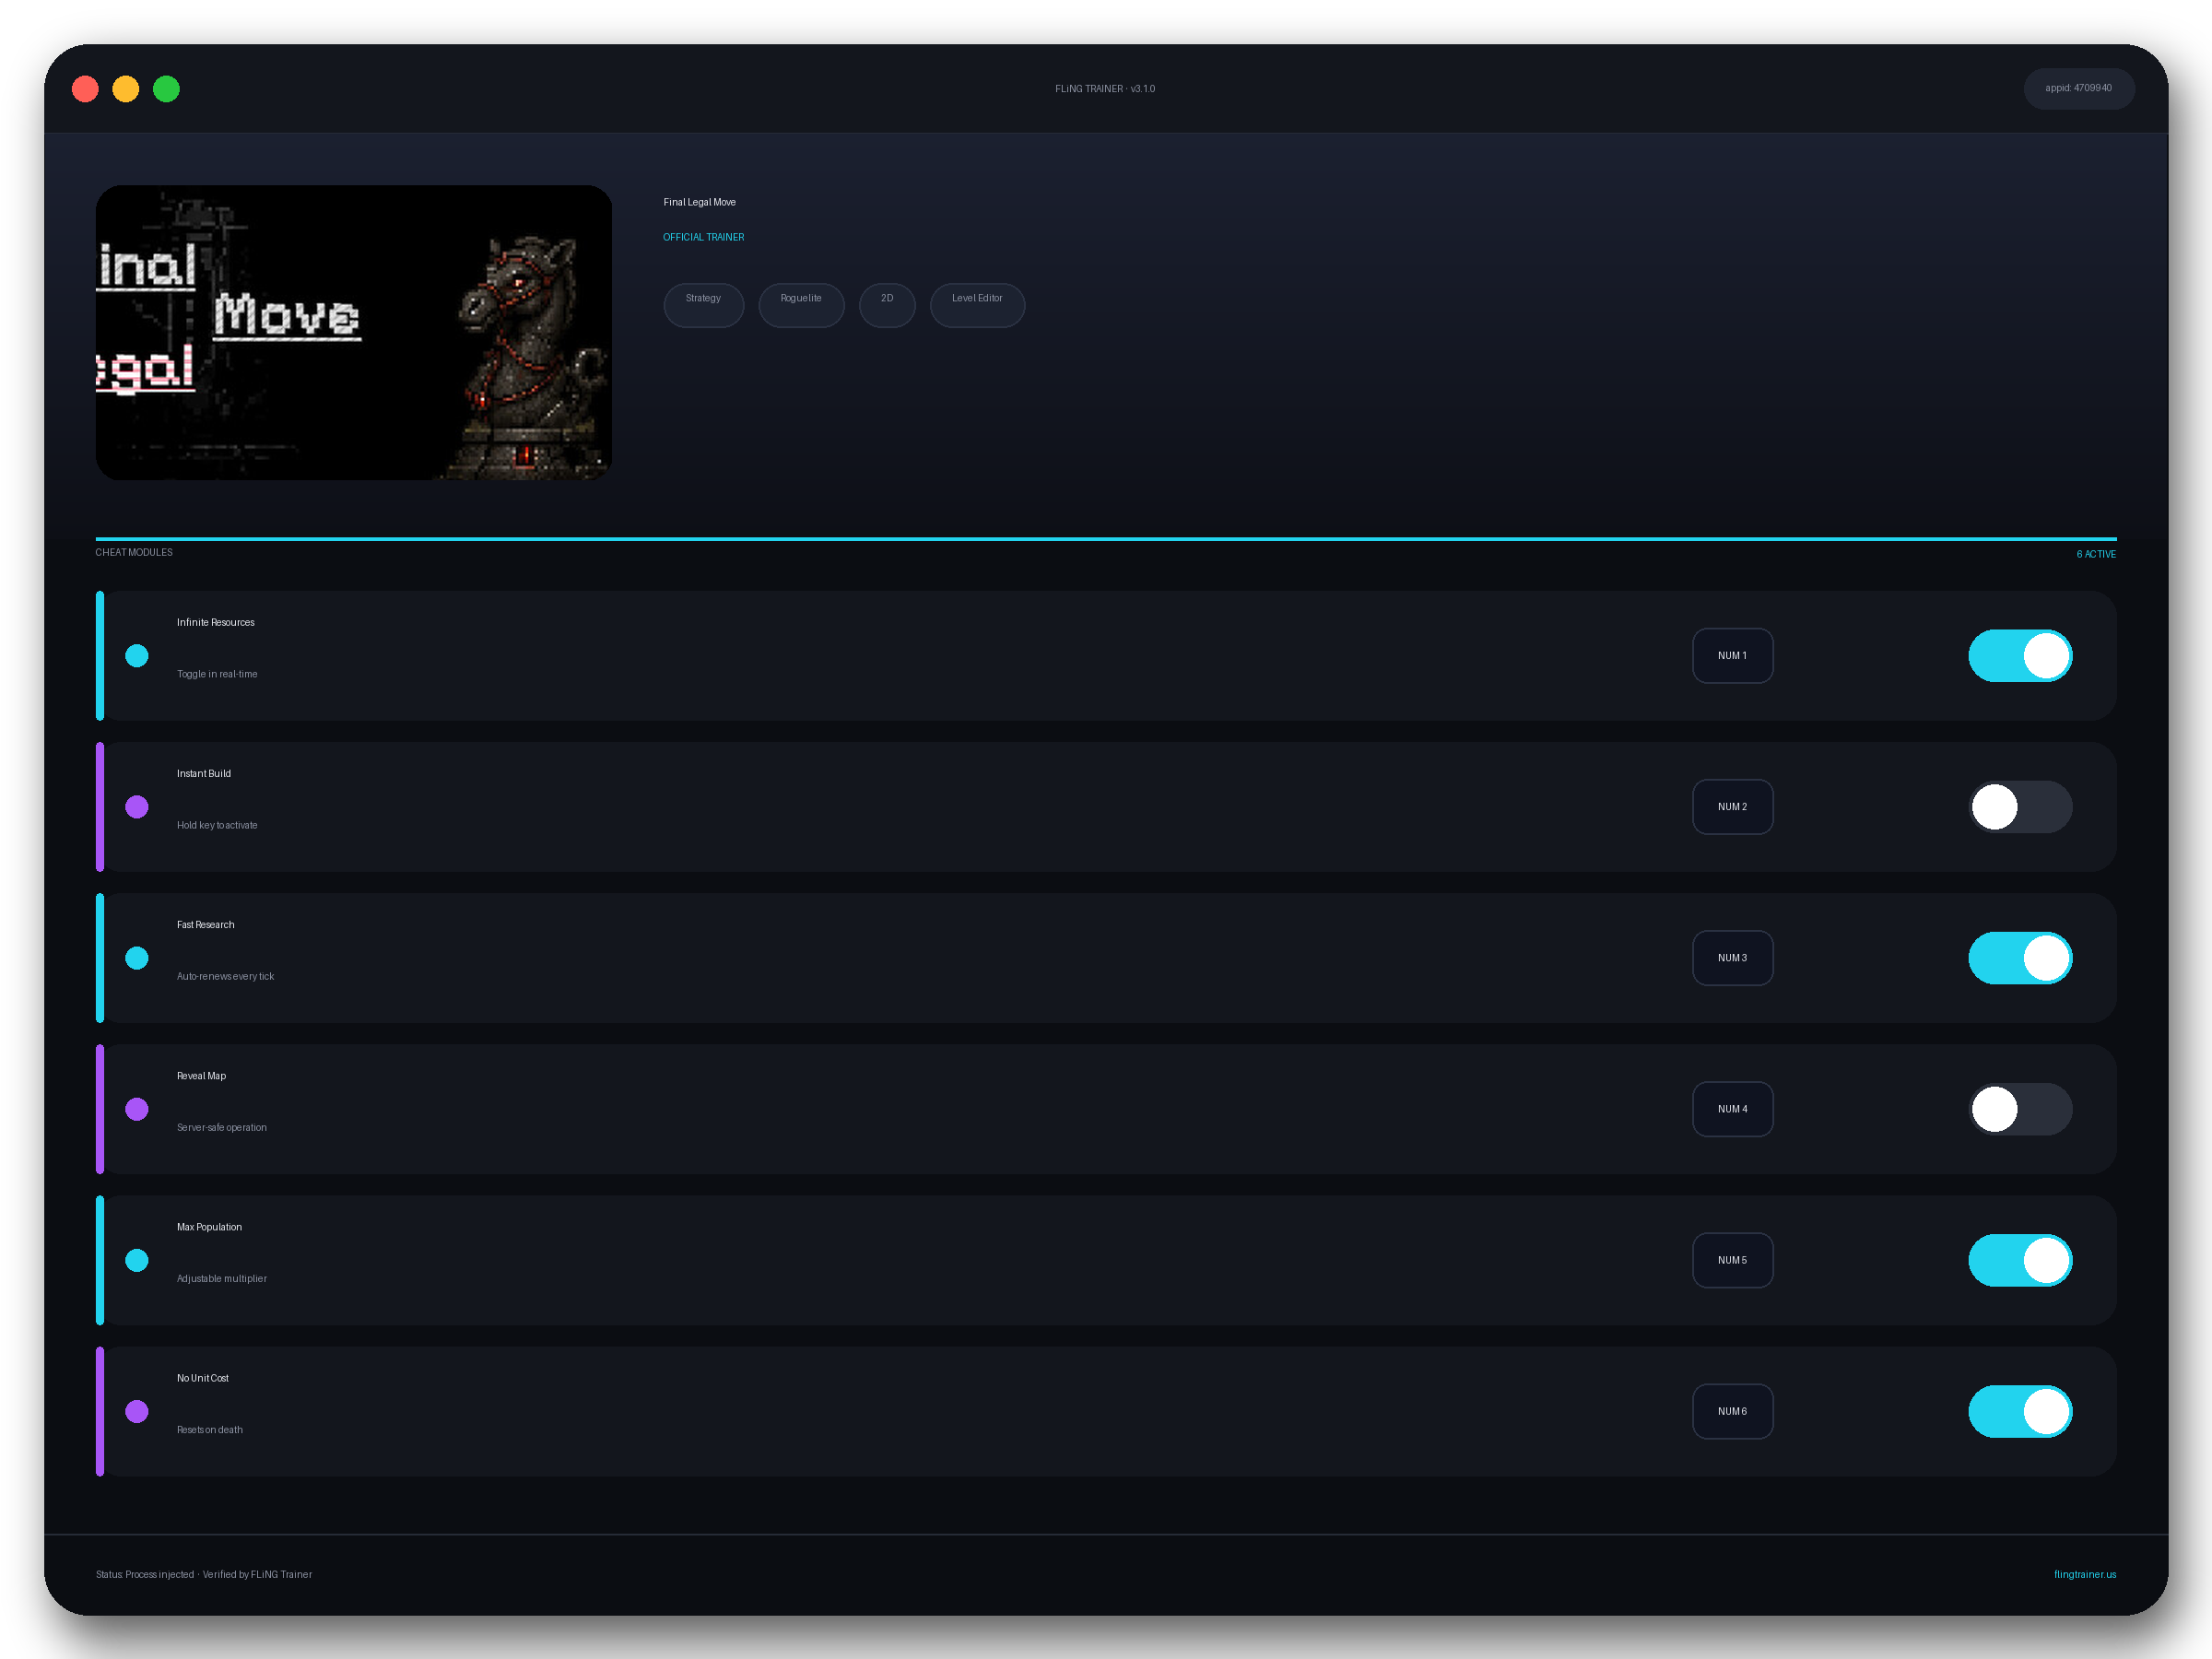Enable the Instant Build switch
The height and width of the screenshot is (1659, 2212).
tap(2020, 807)
